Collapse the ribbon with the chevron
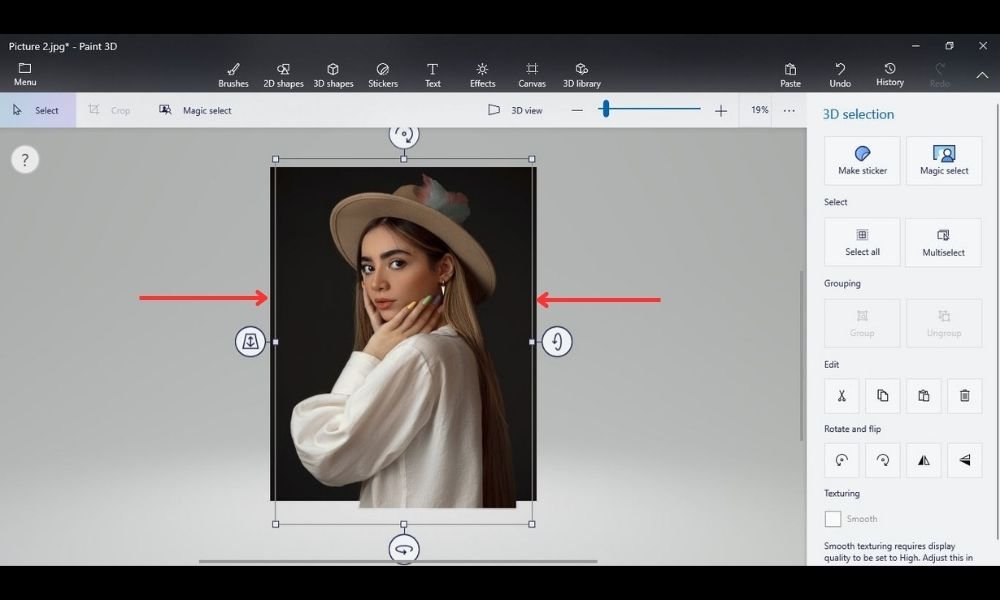This screenshot has width=1000, height=600. [982, 75]
